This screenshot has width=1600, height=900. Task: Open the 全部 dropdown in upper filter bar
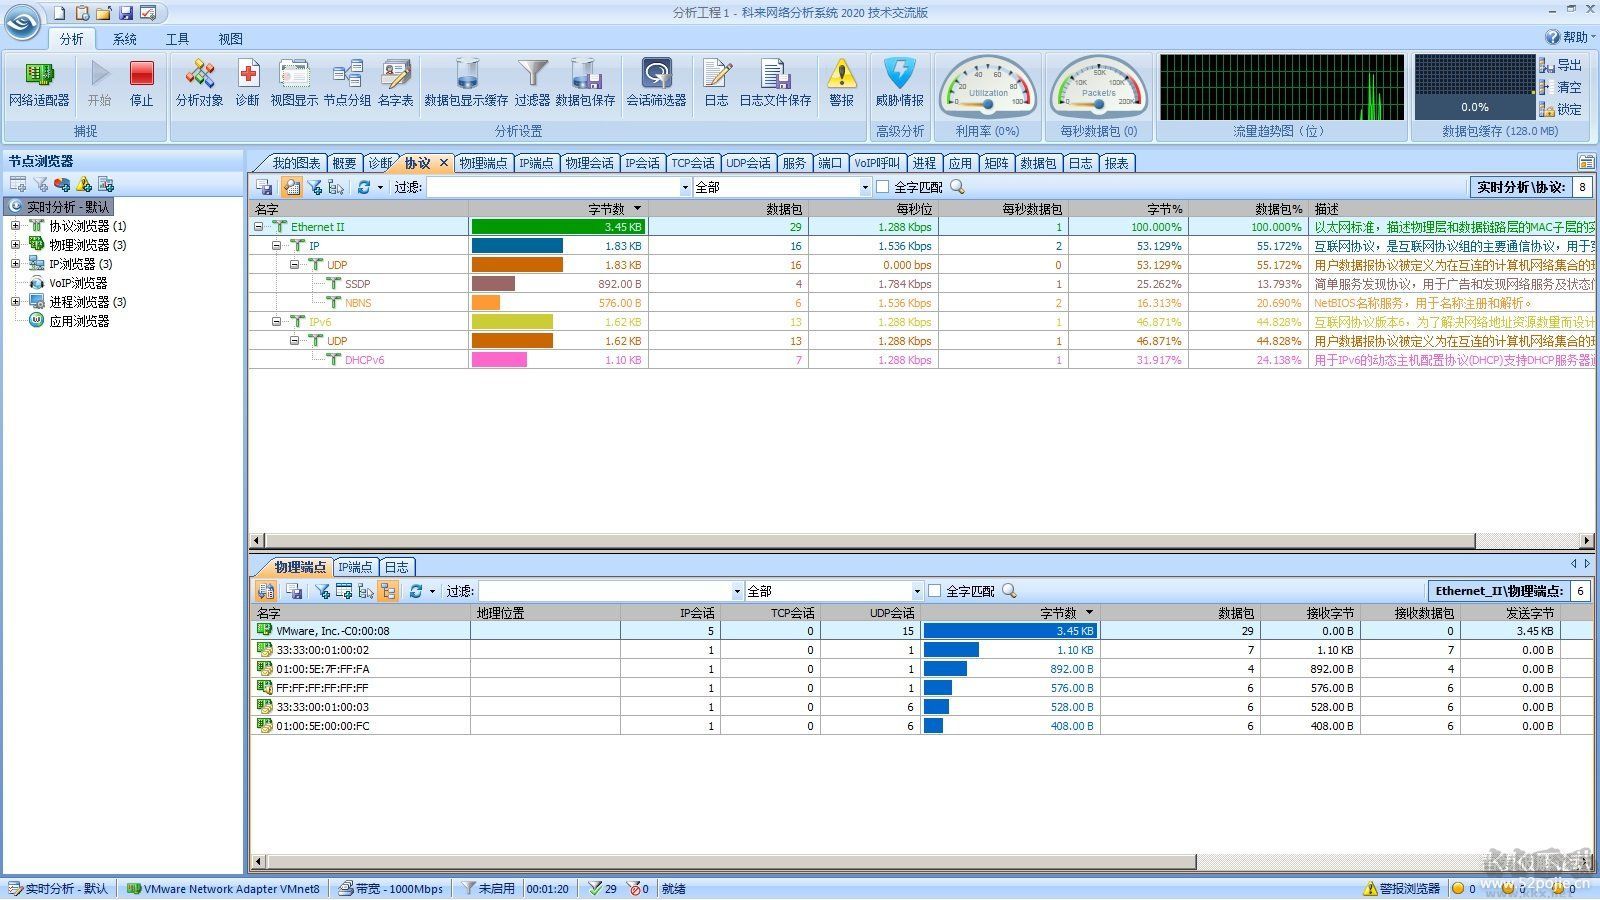tap(865, 187)
